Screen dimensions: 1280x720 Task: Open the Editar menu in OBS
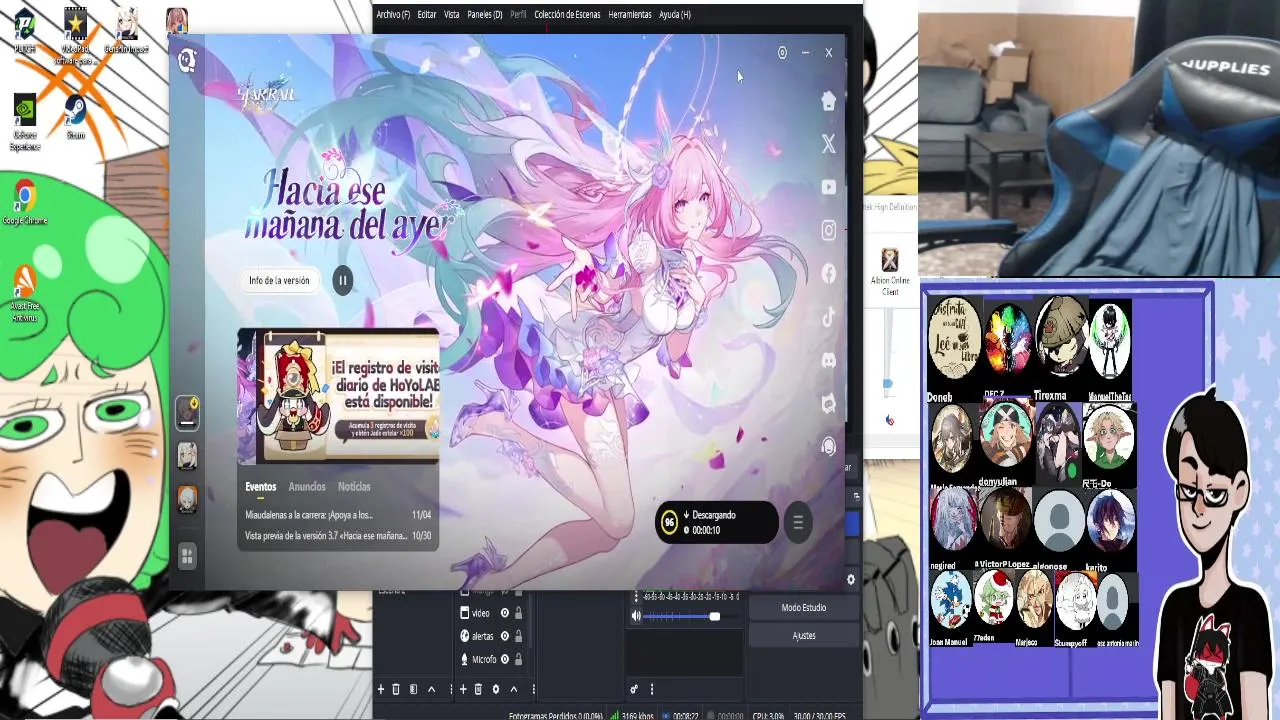tap(427, 14)
